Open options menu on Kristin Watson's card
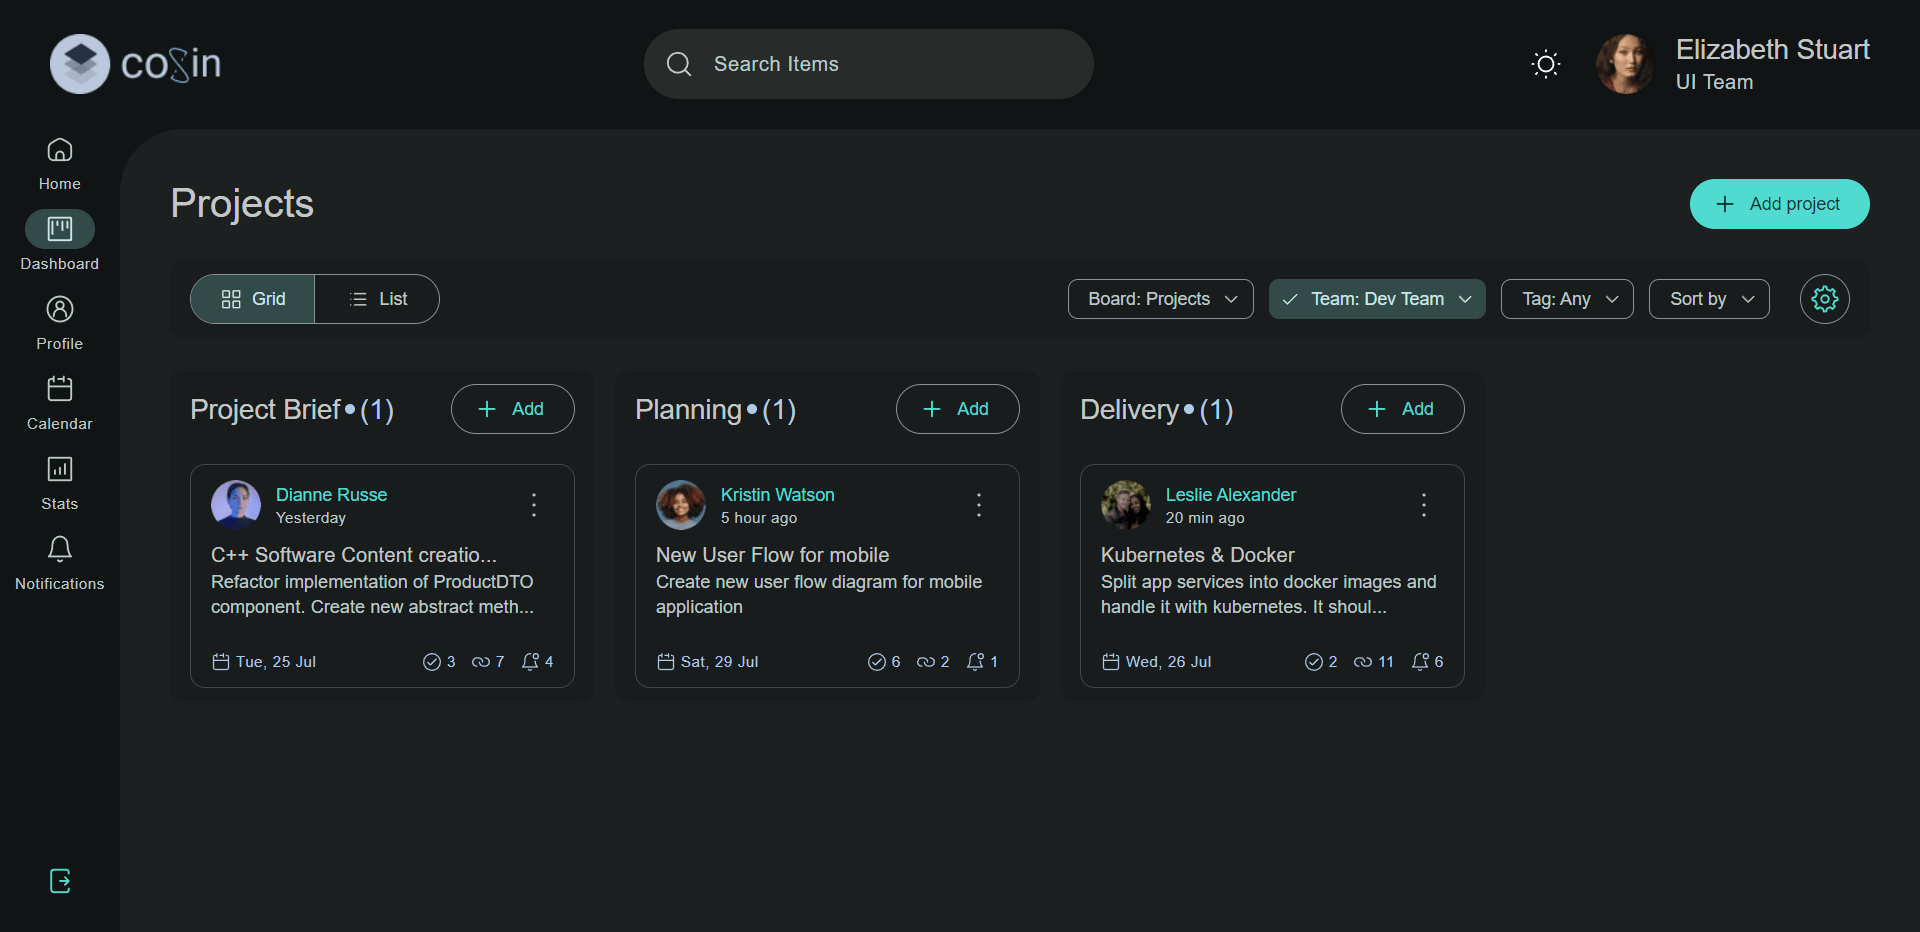1920x932 pixels. tap(978, 504)
